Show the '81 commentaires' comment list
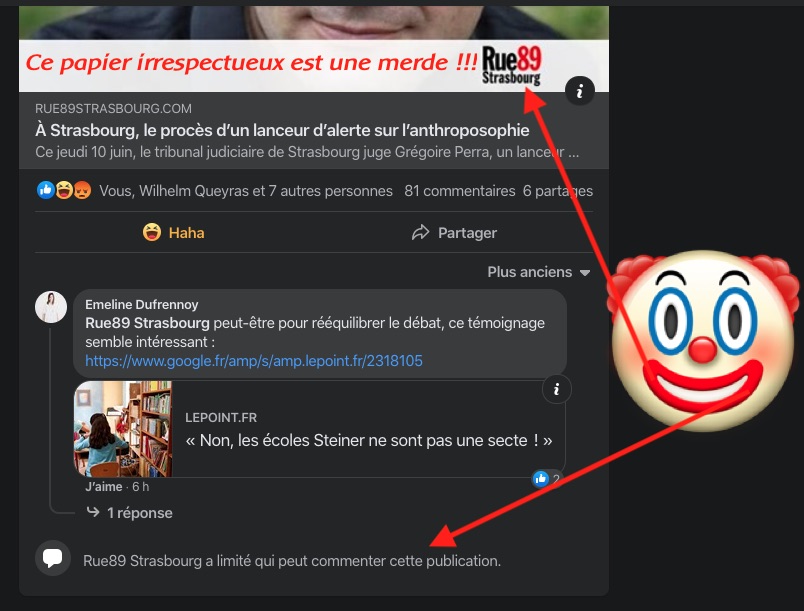804x611 pixels. (459, 190)
